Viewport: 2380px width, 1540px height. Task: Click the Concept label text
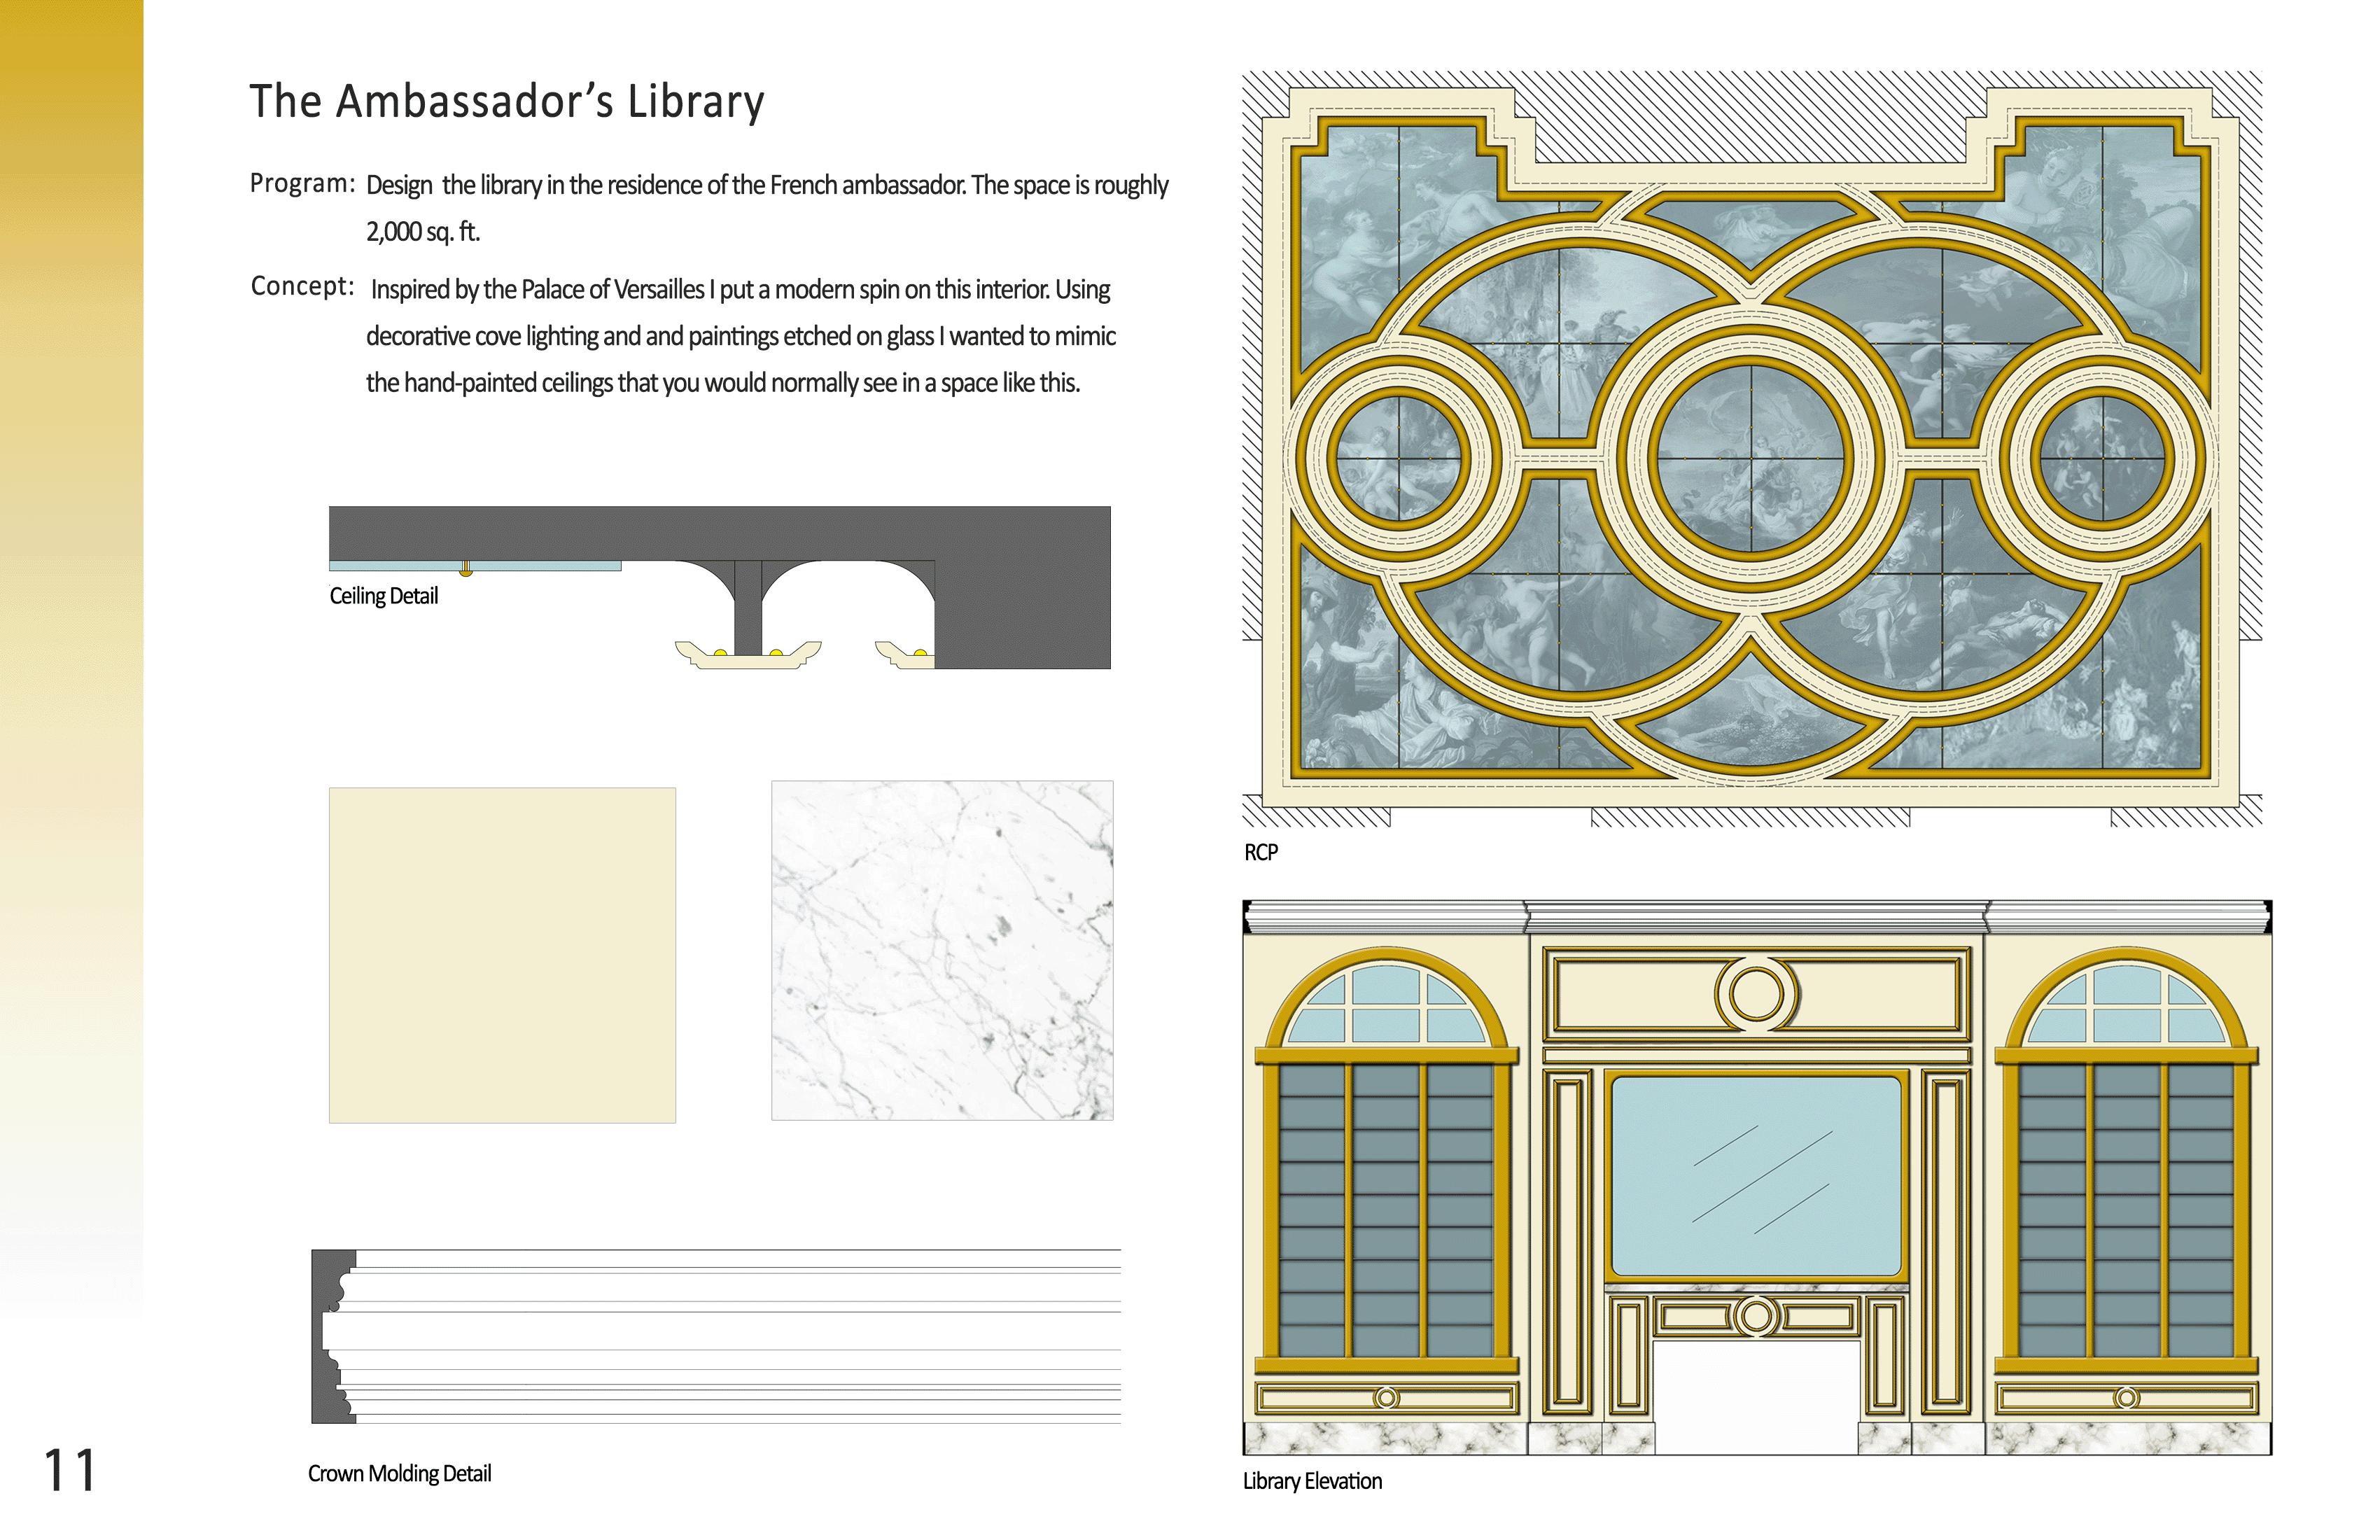point(302,287)
